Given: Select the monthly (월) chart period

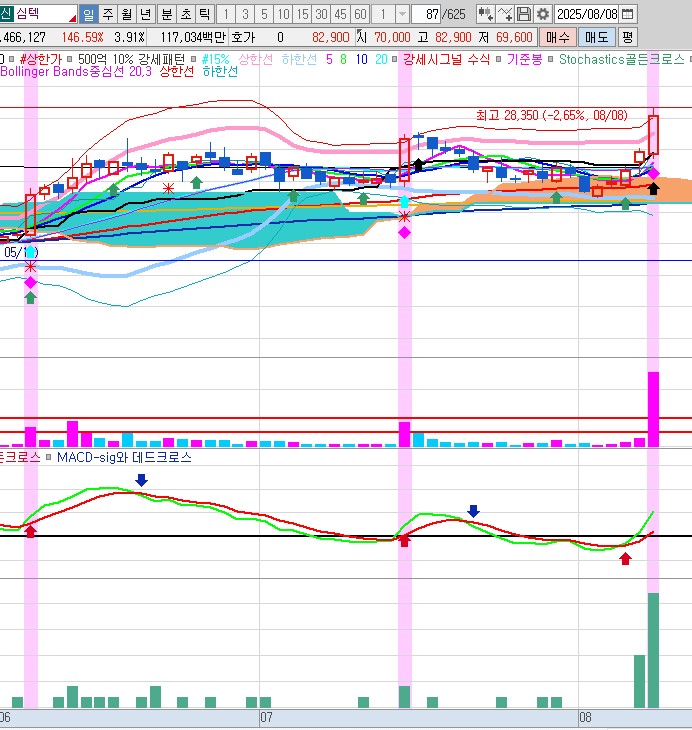Looking at the screenshot, I should coord(127,14).
